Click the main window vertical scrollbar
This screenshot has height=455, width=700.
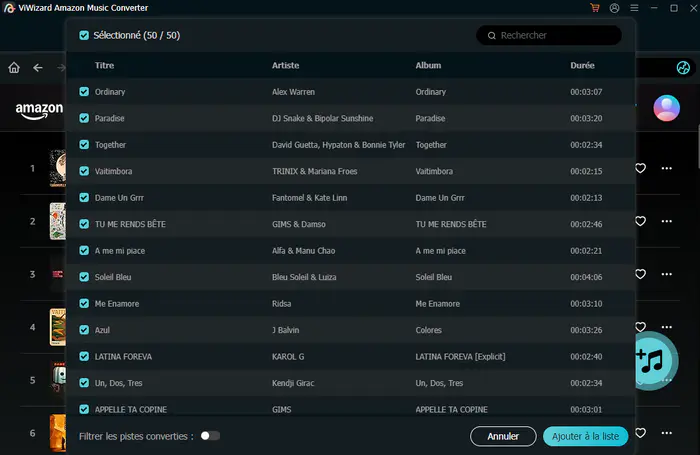click(698, 147)
